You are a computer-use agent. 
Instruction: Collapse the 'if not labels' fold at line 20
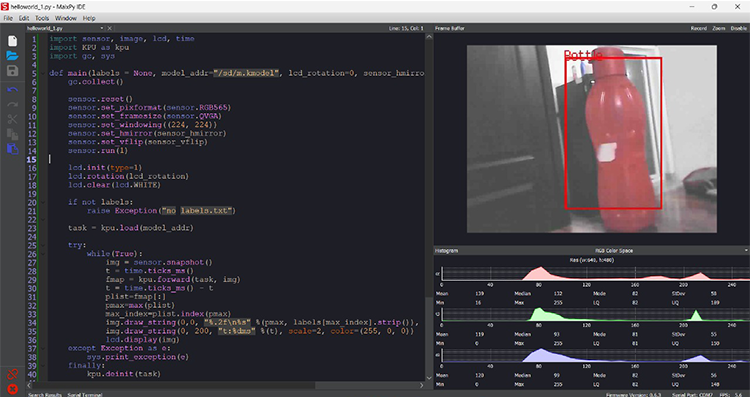pyautogui.click(x=44, y=202)
